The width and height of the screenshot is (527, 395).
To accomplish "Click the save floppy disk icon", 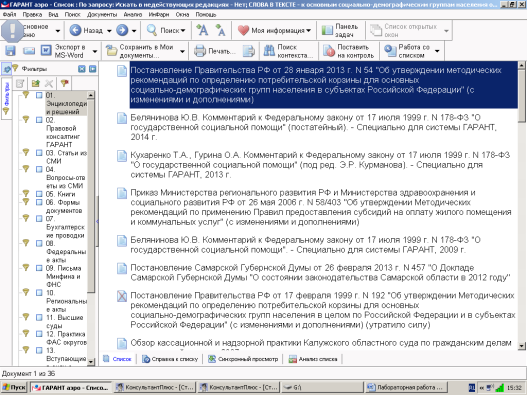I will click(10, 51).
